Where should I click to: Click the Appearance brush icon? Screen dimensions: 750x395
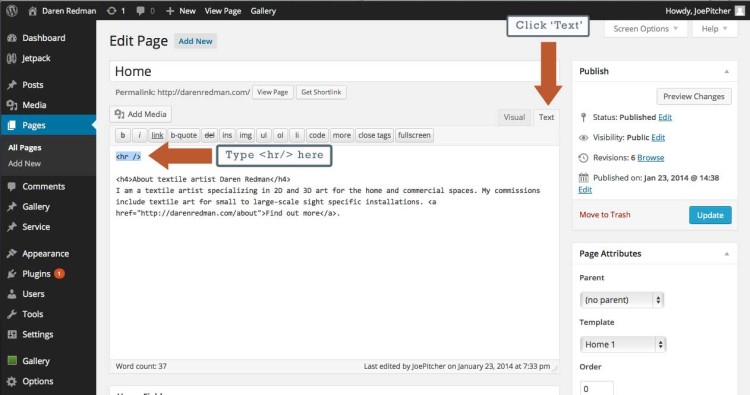(12, 253)
